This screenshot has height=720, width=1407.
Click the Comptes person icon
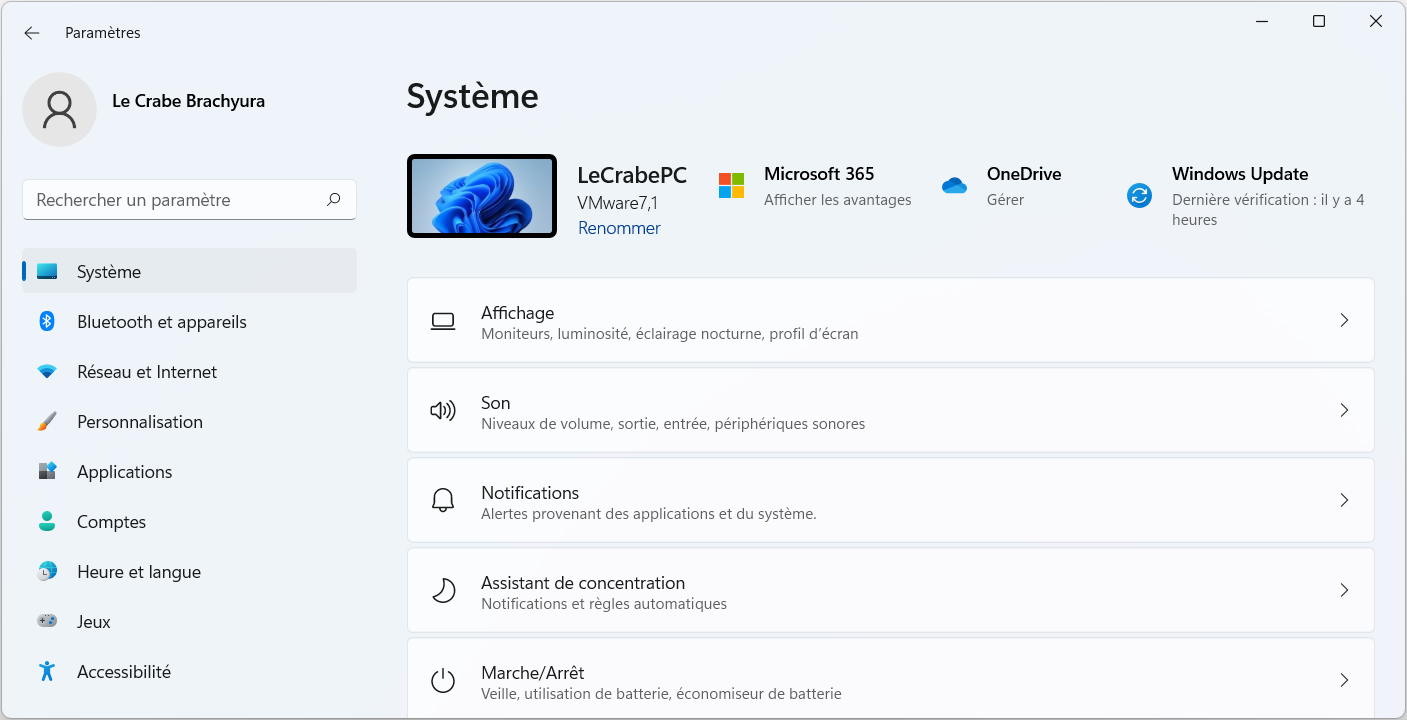[x=47, y=521]
